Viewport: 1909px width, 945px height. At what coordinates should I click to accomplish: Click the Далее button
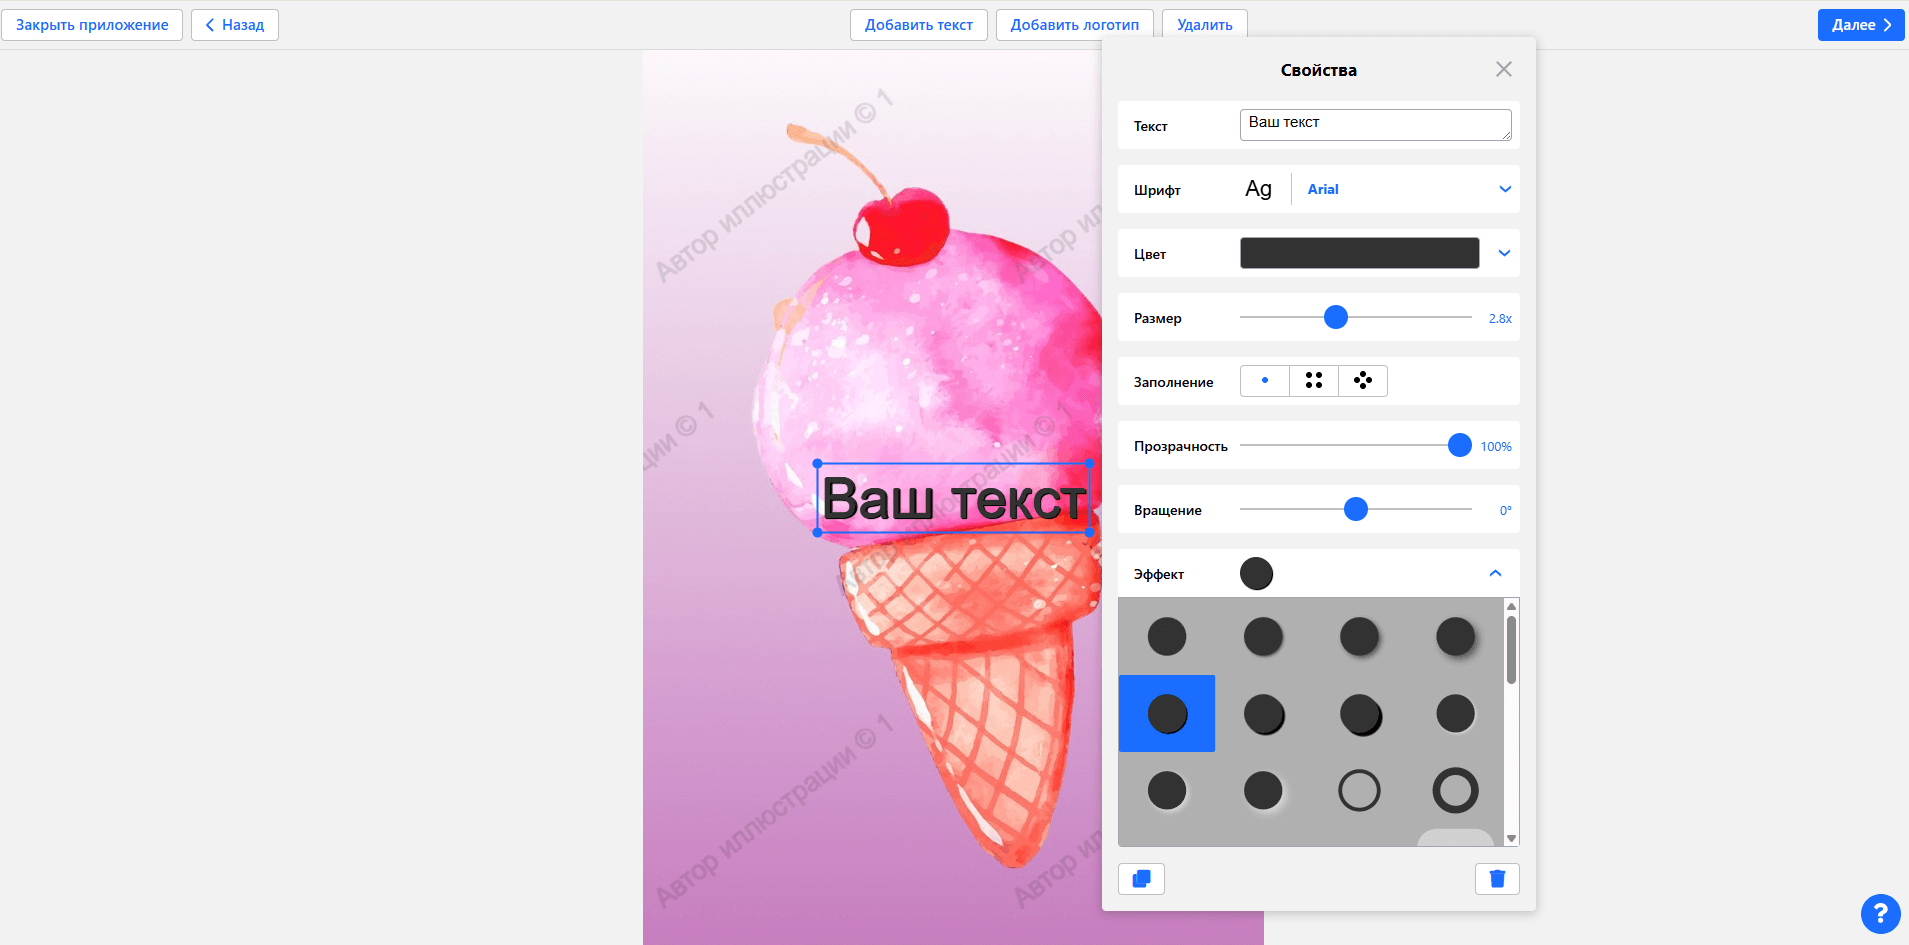[x=1861, y=25]
